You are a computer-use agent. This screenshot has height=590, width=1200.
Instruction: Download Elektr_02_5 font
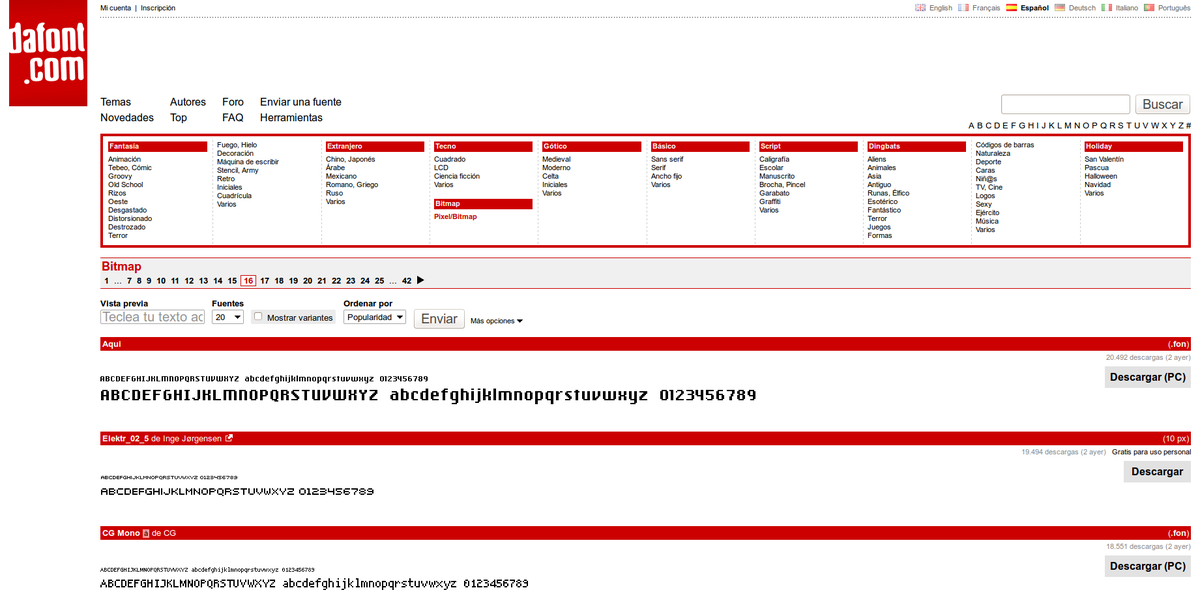point(1157,472)
